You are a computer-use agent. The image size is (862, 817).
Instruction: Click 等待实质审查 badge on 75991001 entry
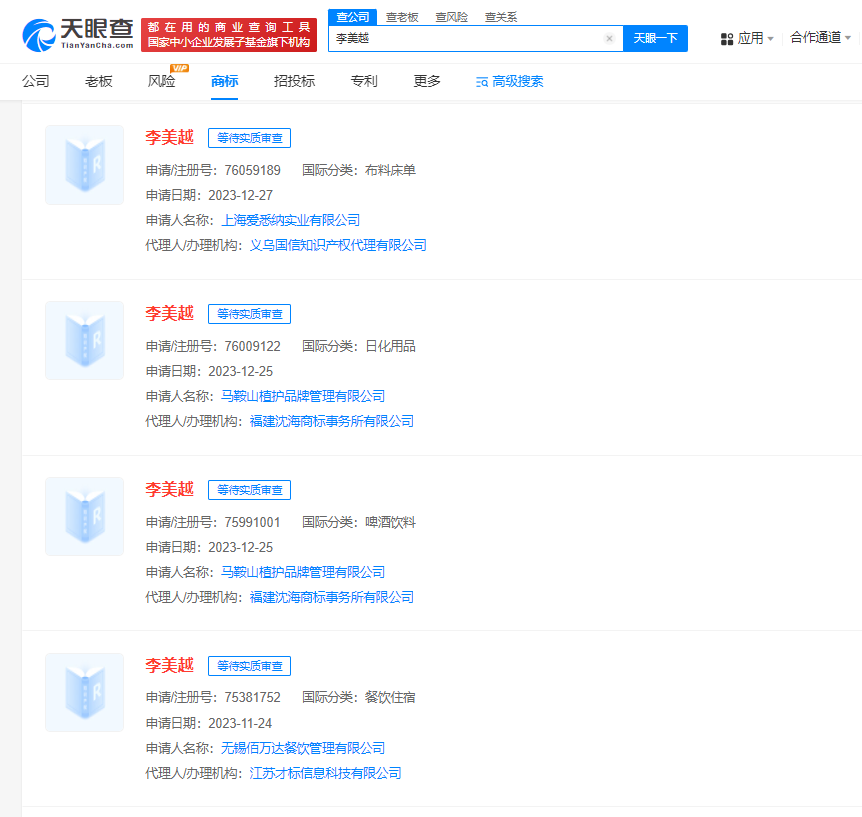tap(250, 490)
